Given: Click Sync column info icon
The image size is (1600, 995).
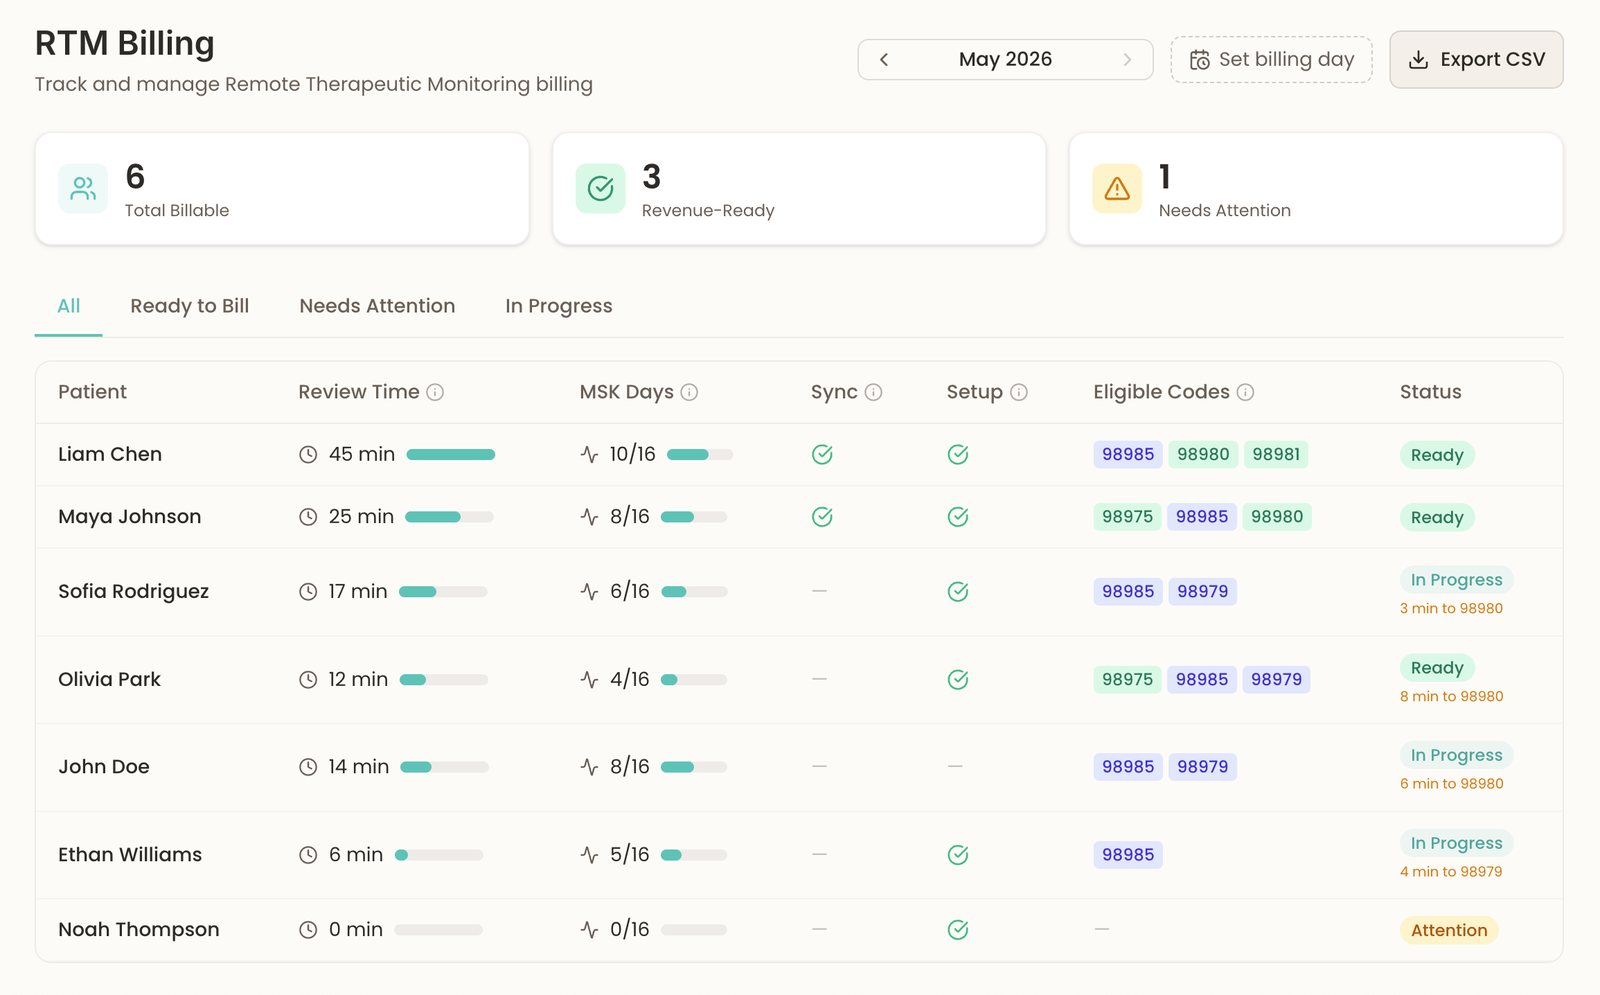Looking at the screenshot, I should (x=873, y=392).
